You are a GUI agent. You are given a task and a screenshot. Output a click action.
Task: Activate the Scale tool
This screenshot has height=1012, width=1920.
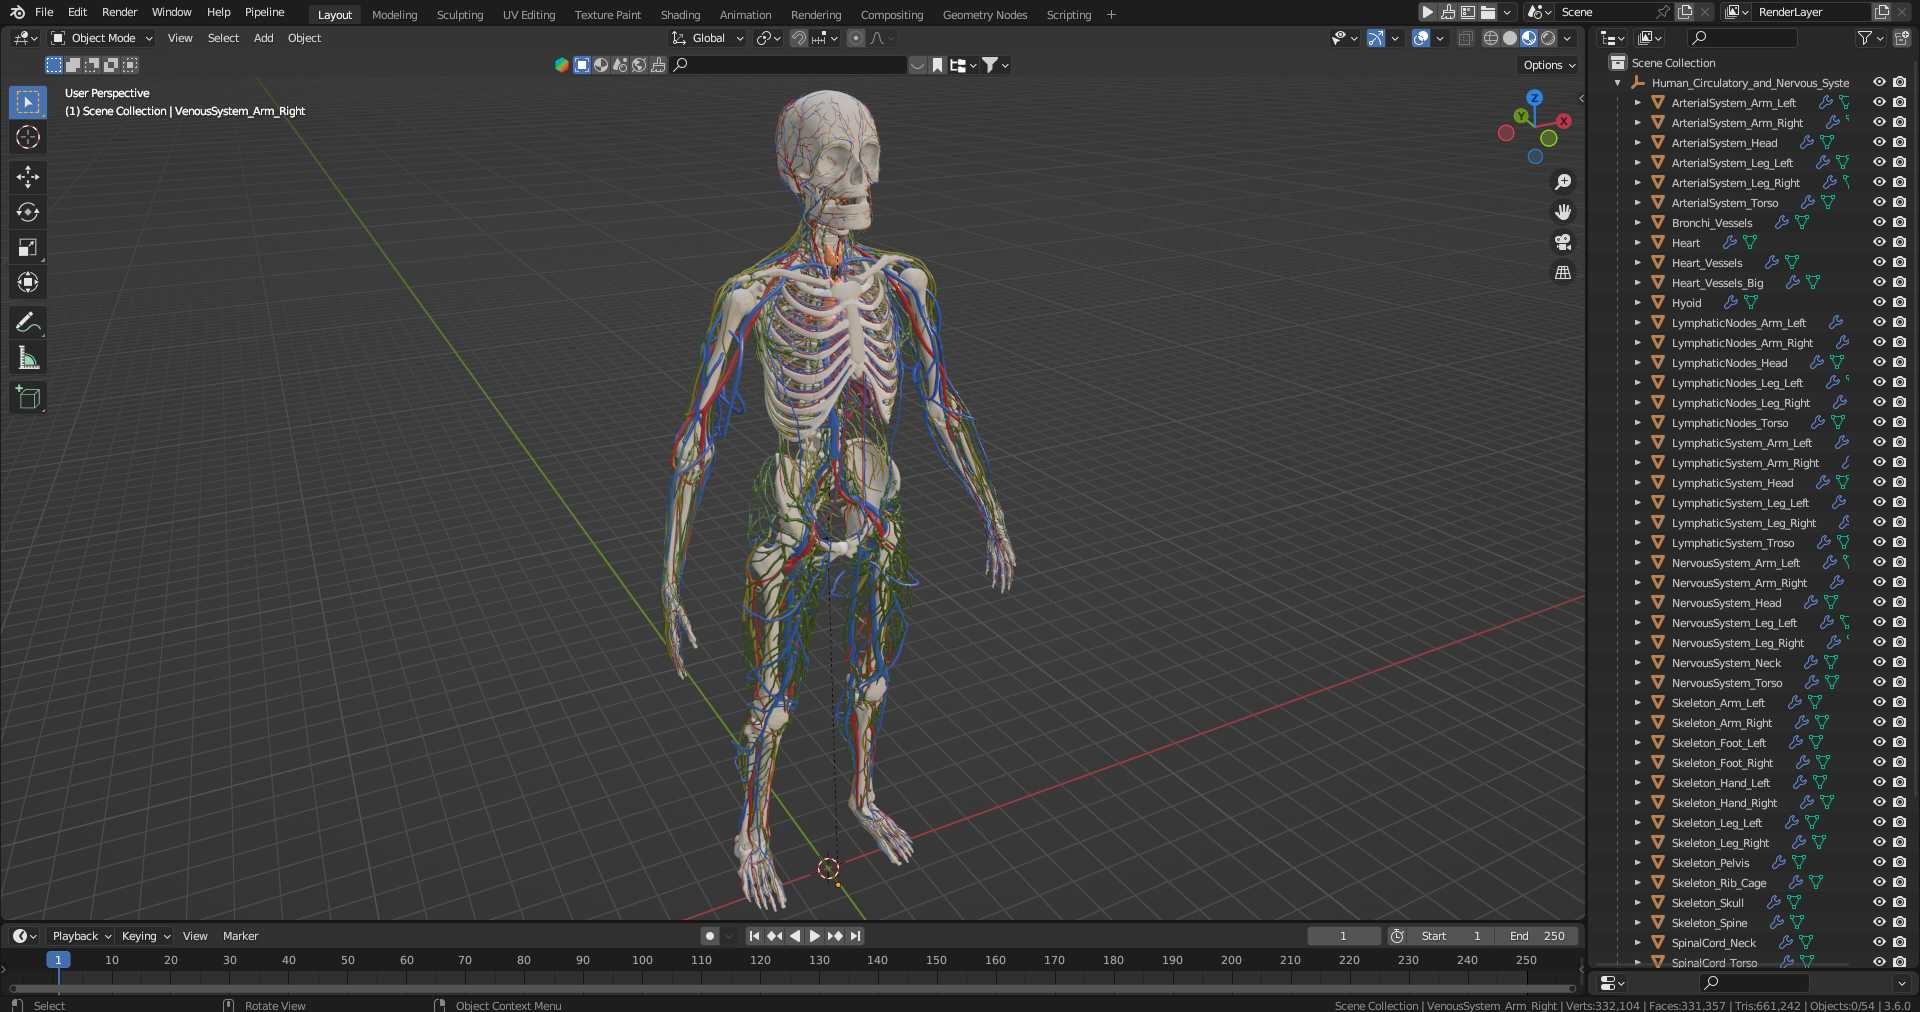[28, 247]
